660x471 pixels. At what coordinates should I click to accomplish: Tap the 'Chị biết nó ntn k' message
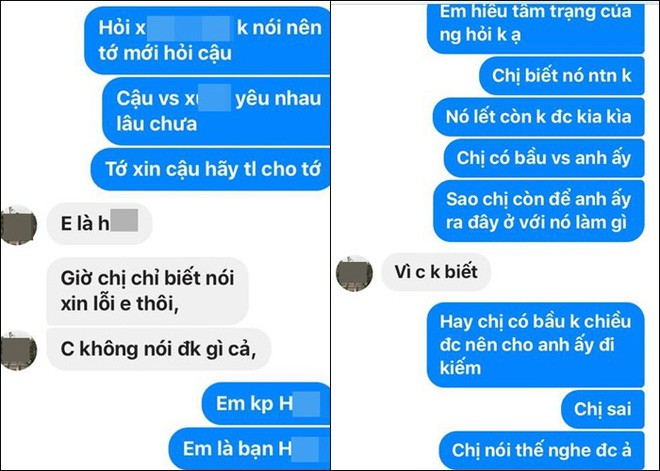tap(562, 76)
